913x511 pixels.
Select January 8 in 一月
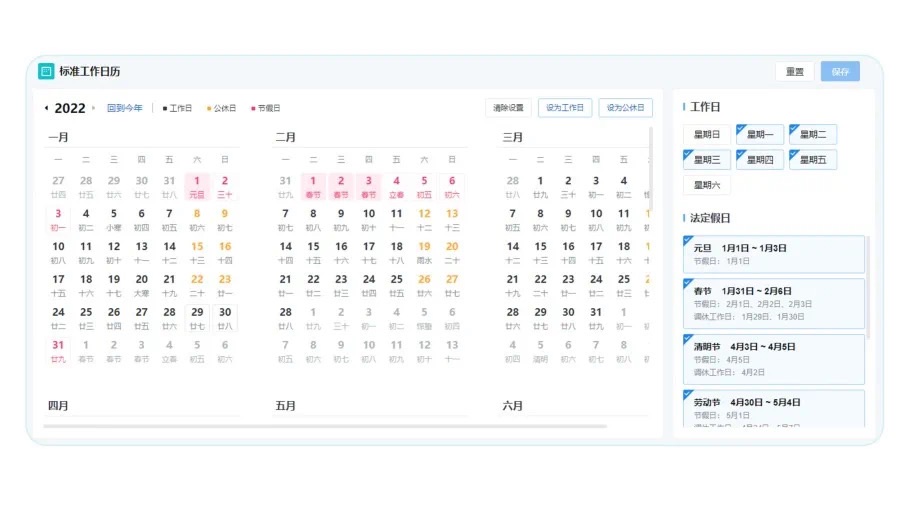(x=197, y=219)
